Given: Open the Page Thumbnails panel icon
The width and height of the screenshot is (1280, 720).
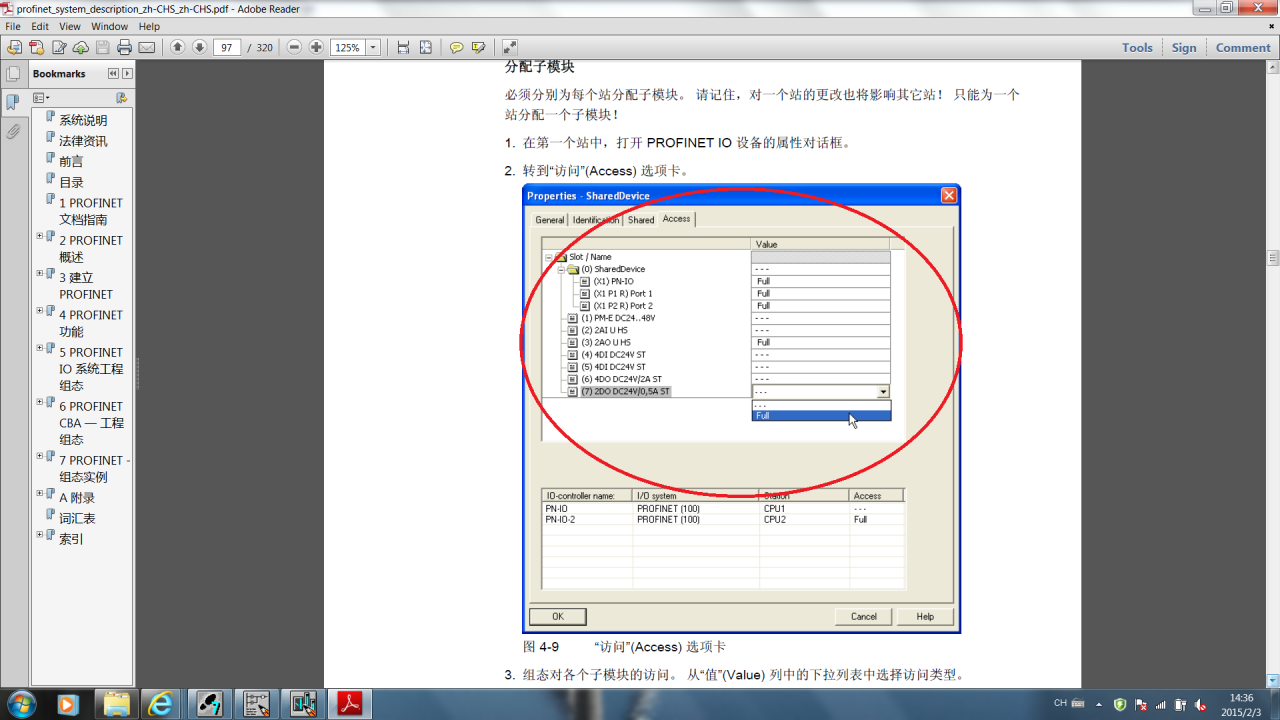Looking at the screenshot, I should pyautogui.click(x=13, y=73).
